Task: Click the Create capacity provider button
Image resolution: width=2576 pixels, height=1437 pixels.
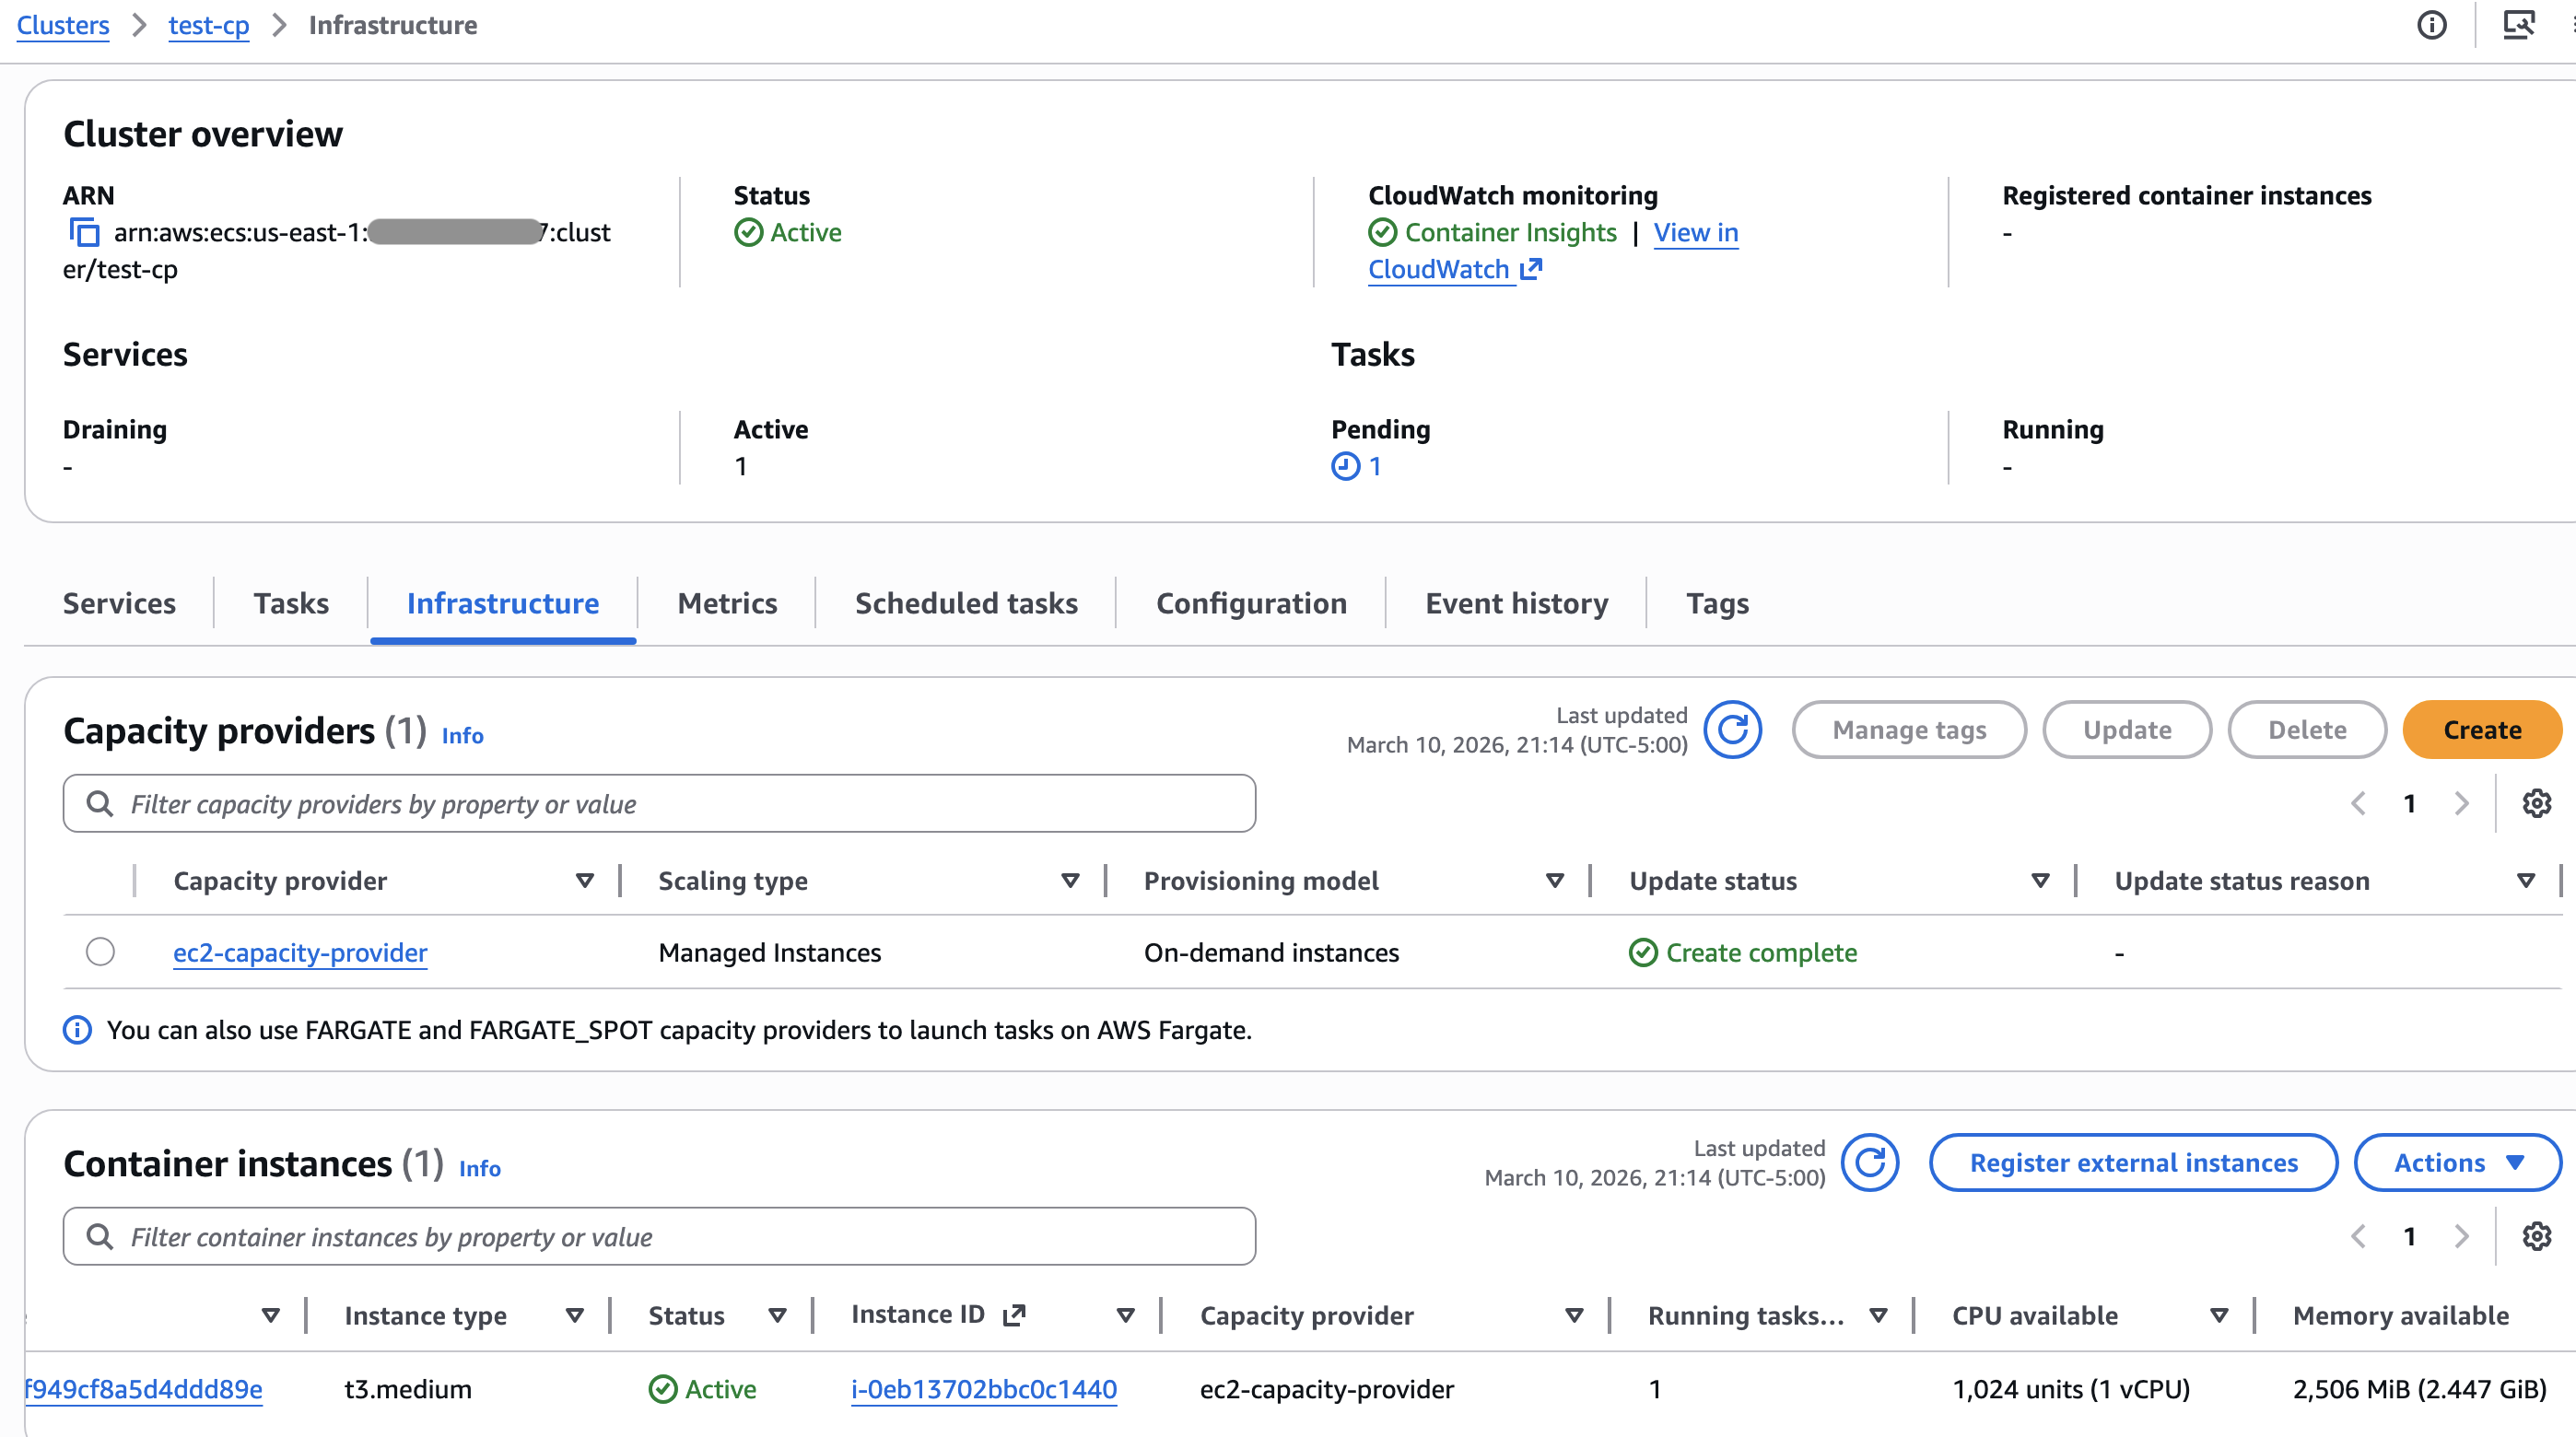Action: click(2481, 730)
